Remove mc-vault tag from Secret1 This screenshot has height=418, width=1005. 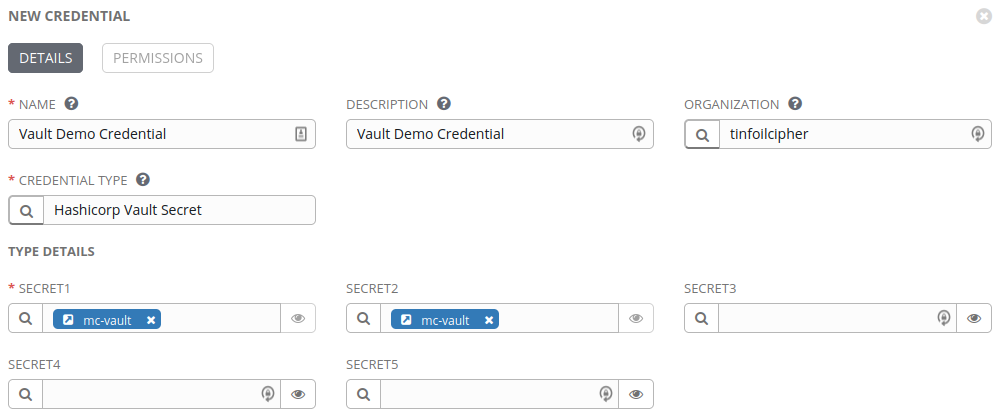pos(151,320)
